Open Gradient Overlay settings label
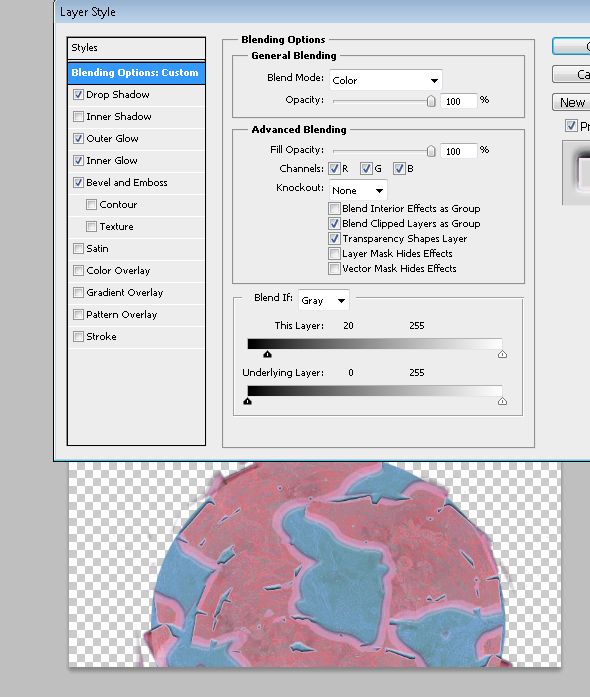 (124, 292)
